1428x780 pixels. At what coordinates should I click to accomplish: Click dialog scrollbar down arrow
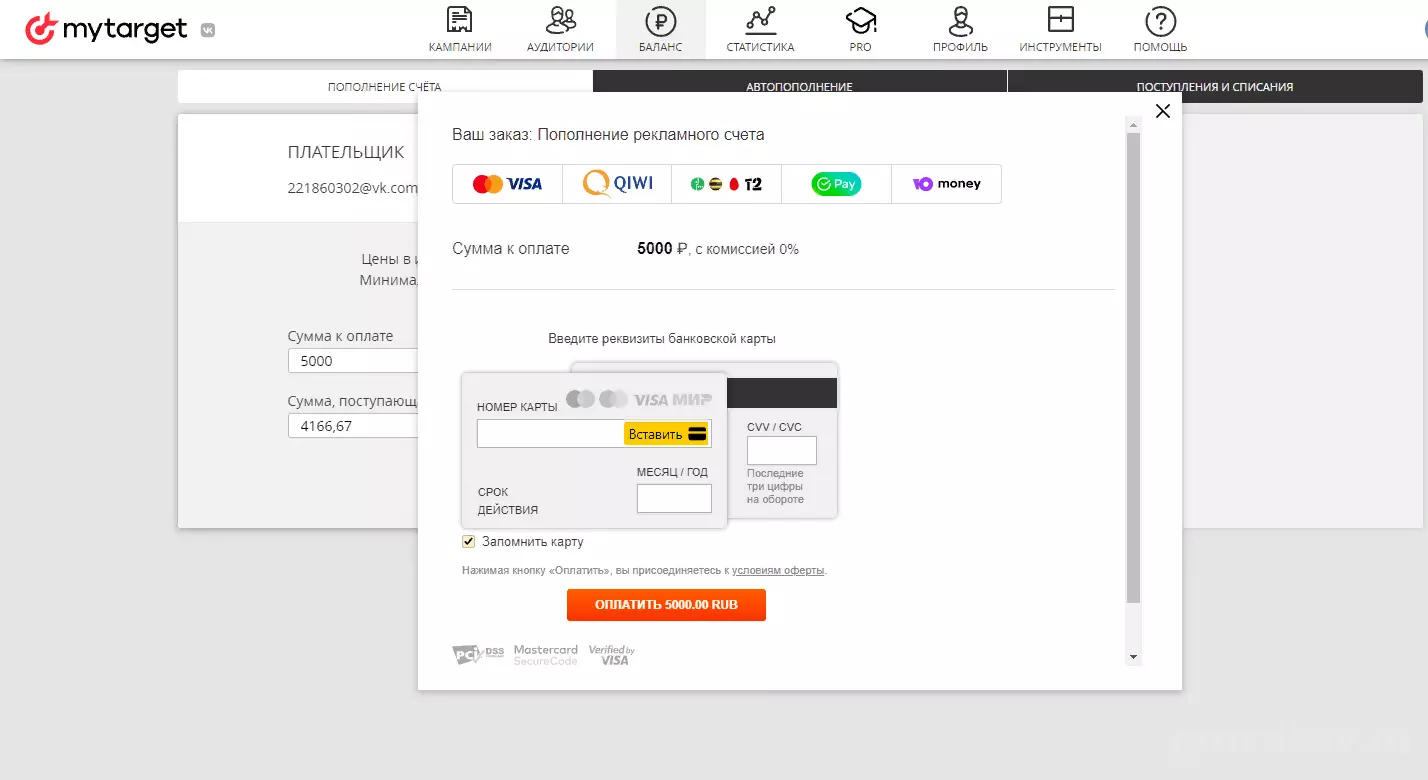(x=1133, y=657)
